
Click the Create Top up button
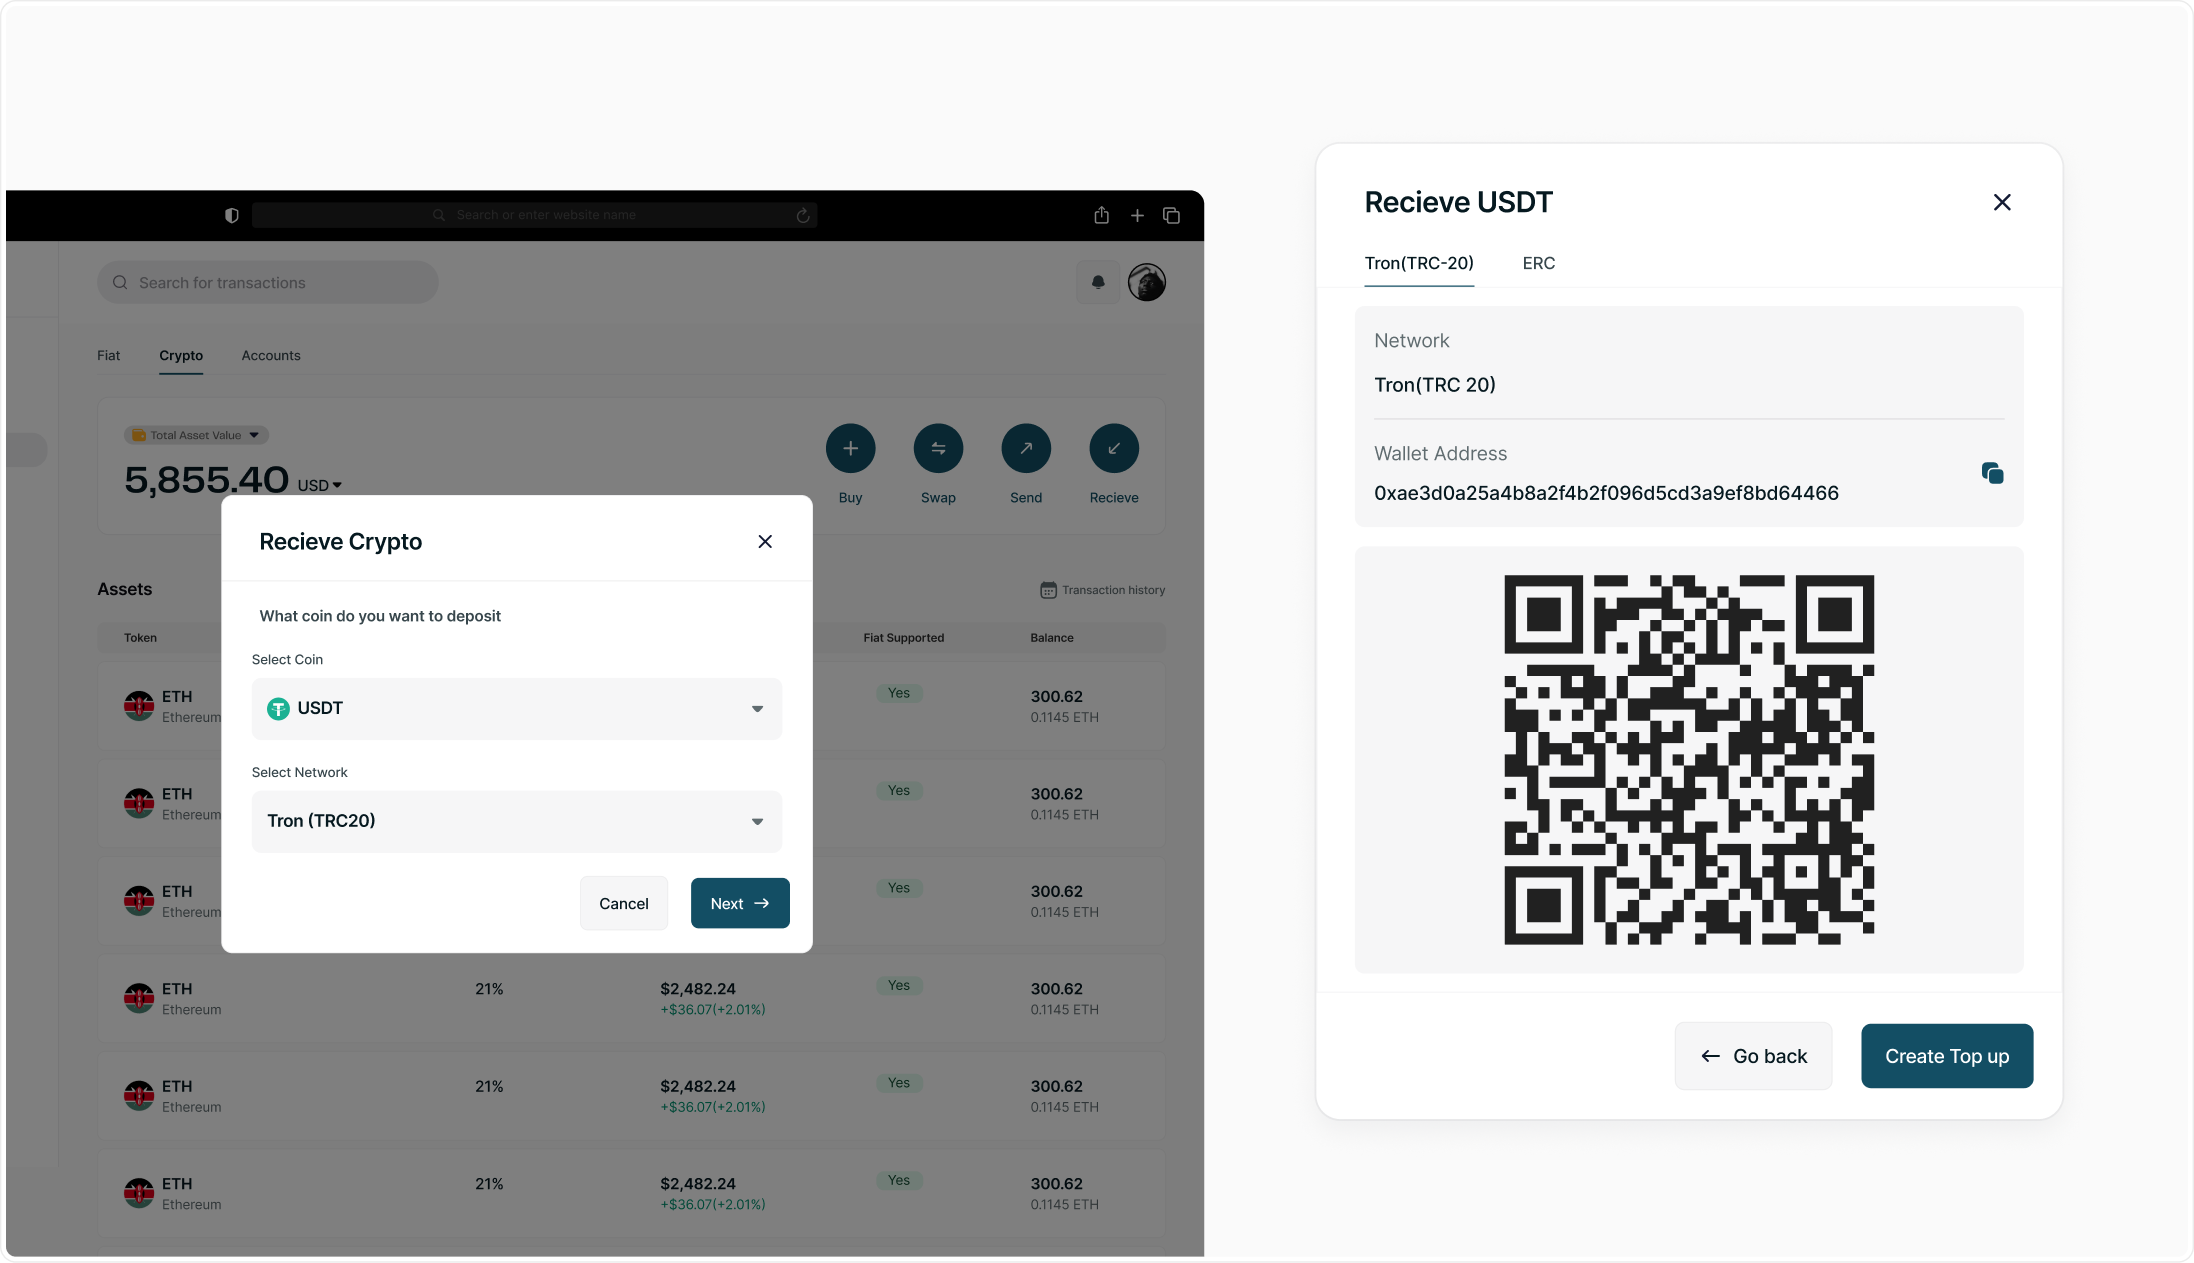1946,1056
